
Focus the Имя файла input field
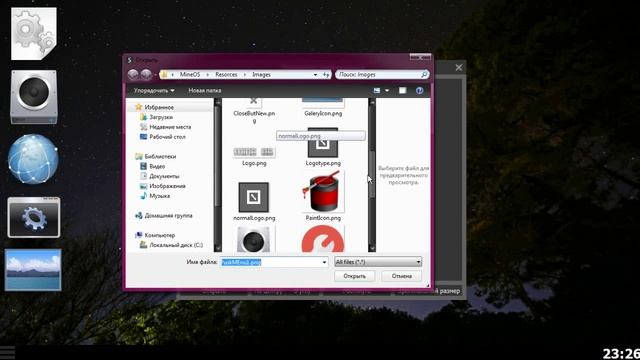pyautogui.click(x=274, y=262)
